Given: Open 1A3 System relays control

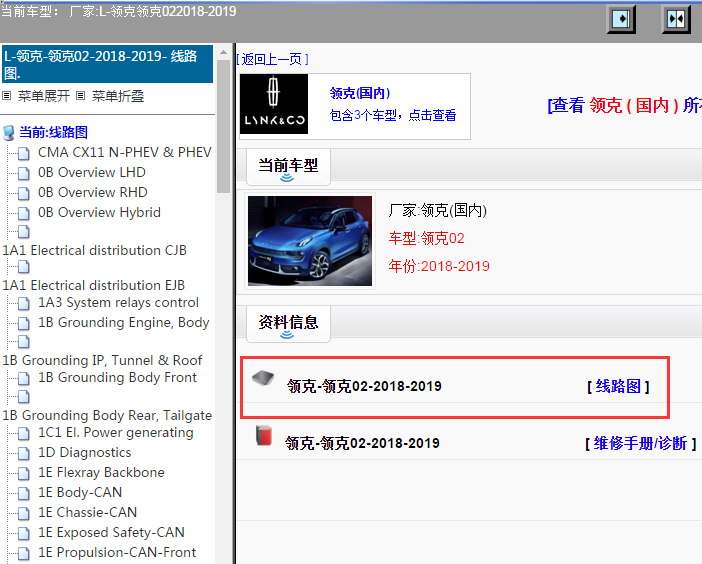Looking at the screenshot, I should click(x=118, y=303).
